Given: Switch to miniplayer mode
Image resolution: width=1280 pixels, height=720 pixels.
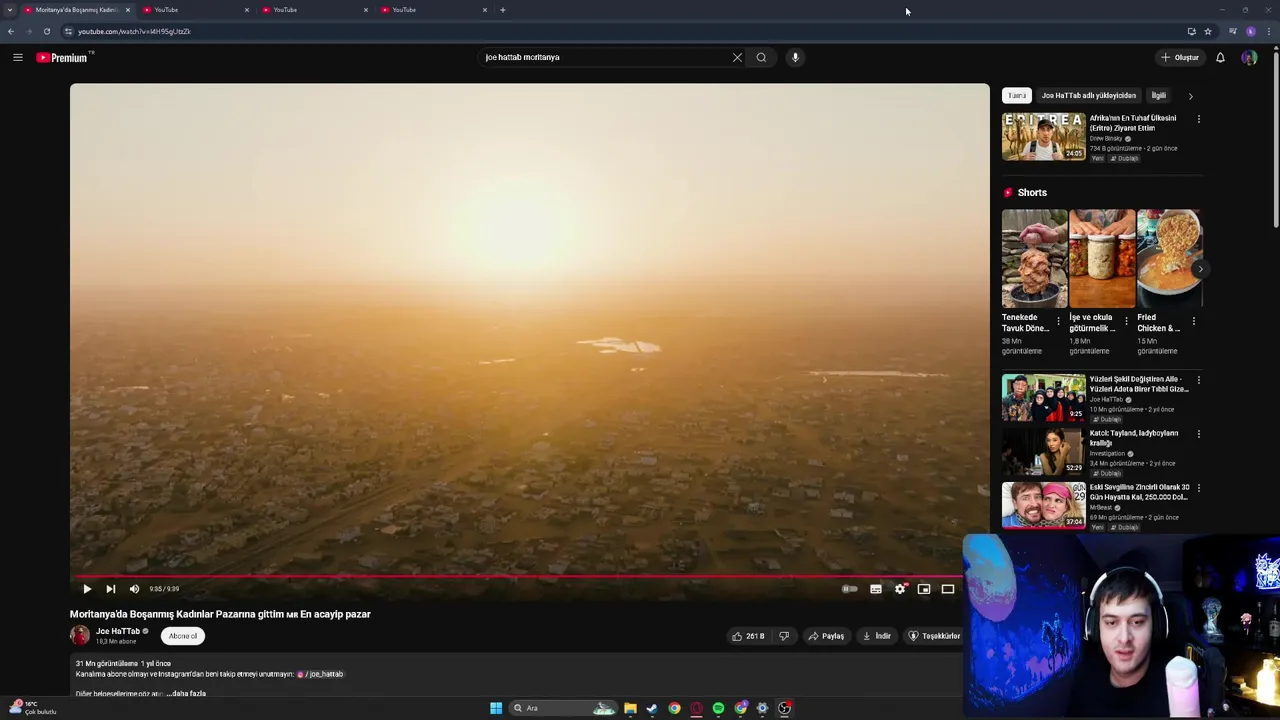Looking at the screenshot, I should [x=924, y=589].
